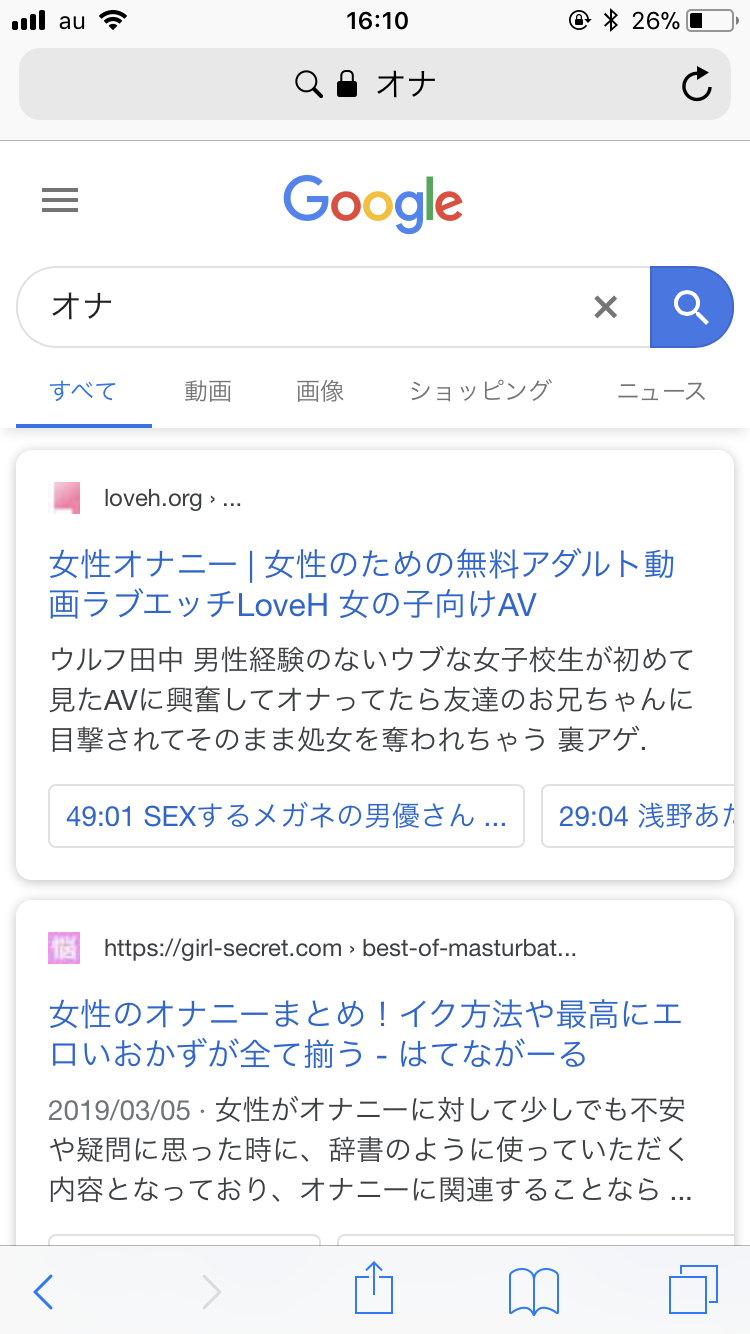Switch to the 画像 tab

coord(320,391)
